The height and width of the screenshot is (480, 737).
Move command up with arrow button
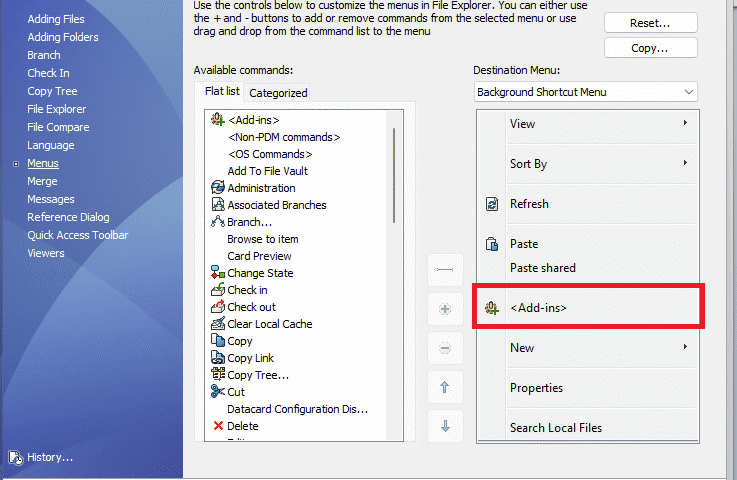(x=445, y=387)
